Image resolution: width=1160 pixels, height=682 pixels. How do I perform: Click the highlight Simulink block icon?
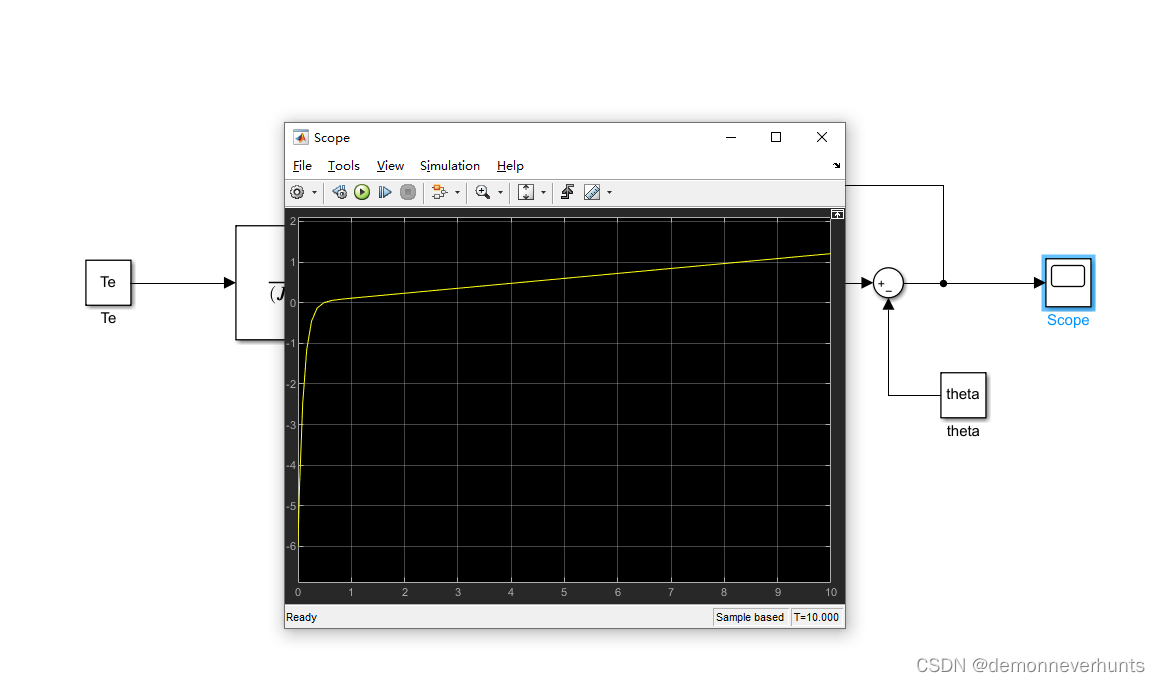tap(439, 192)
